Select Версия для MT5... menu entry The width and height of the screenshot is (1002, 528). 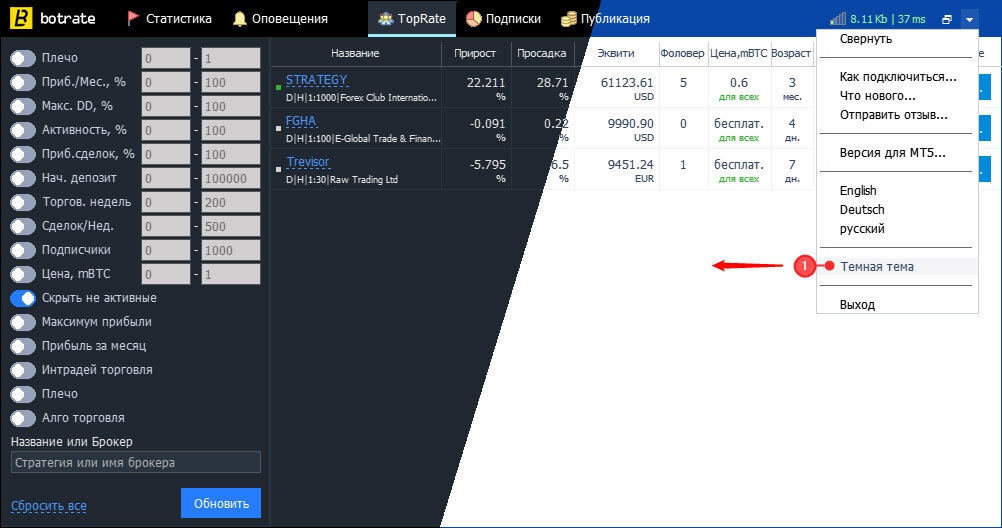pos(892,153)
